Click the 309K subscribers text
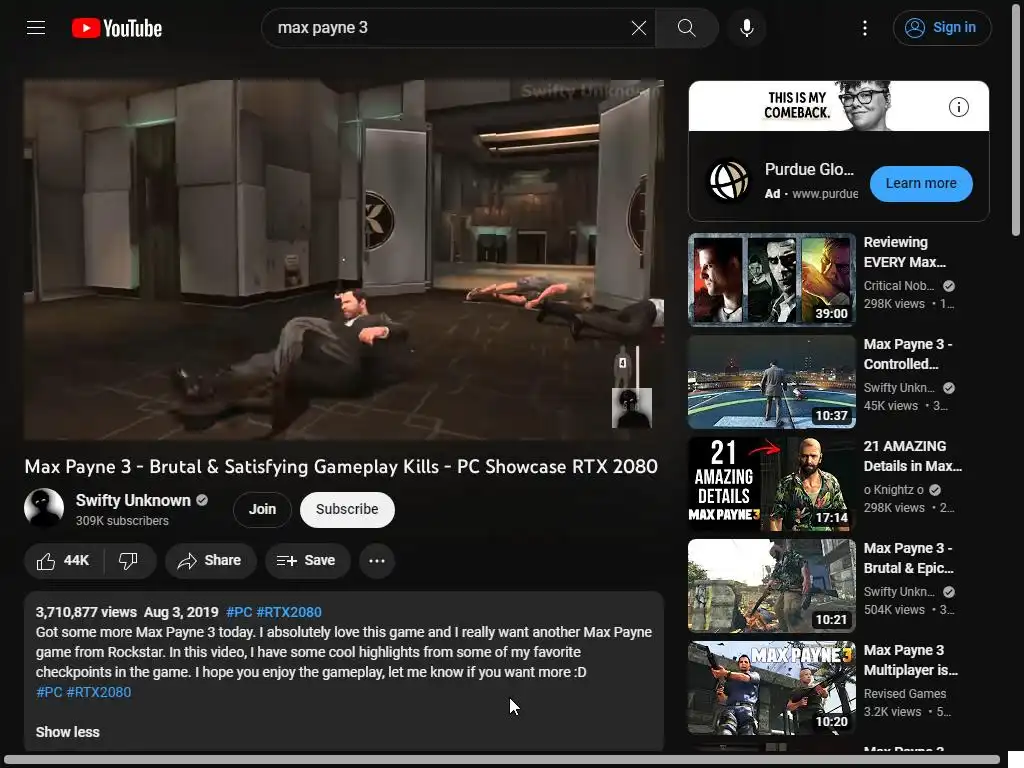Viewport: 1024px width, 768px height. (x=122, y=520)
